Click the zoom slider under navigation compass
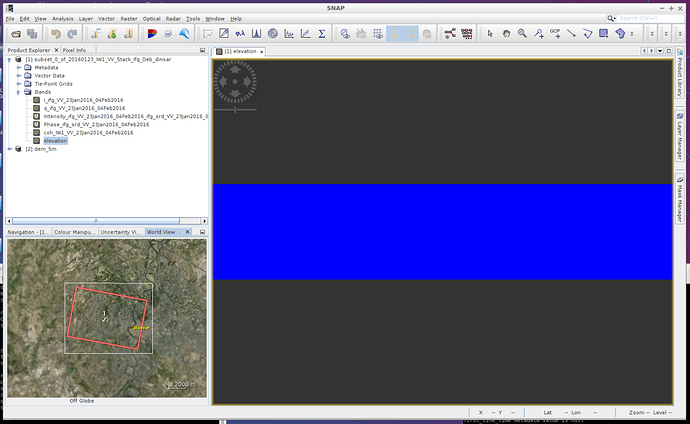The image size is (690, 424). click(235, 110)
